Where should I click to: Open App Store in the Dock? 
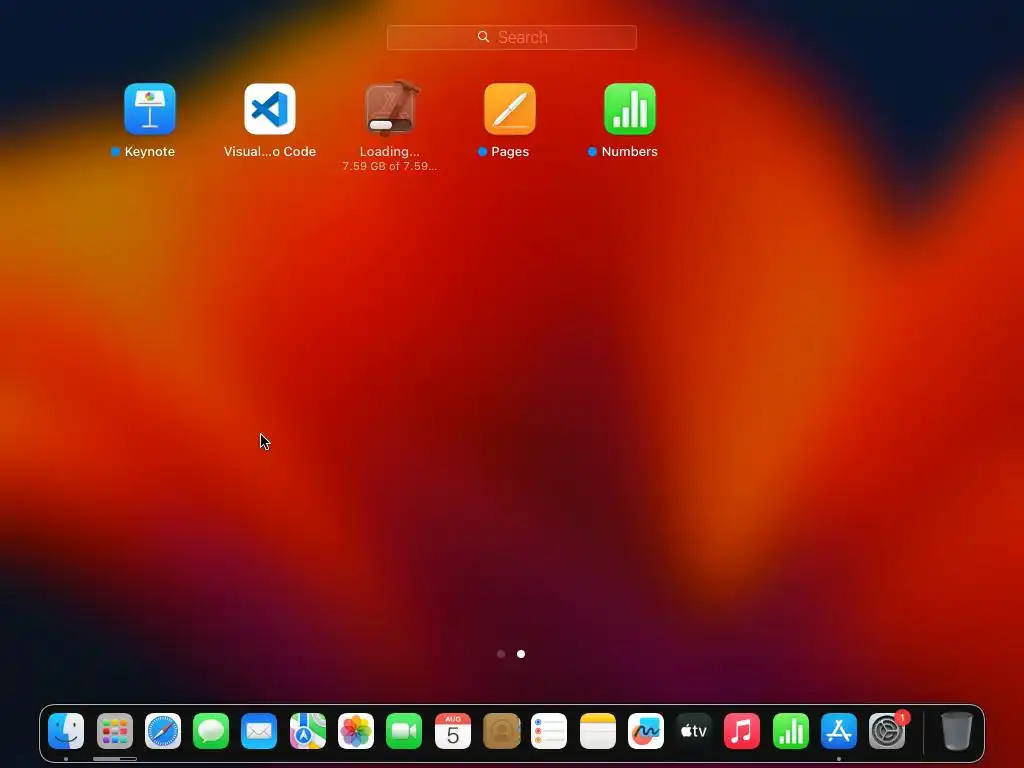point(839,731)
